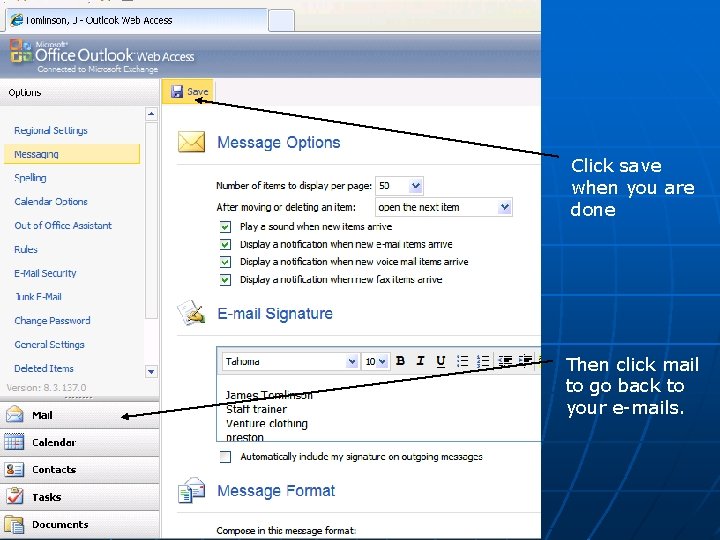Click the Bold formatting button
Image resolution: width=720 pixels, height=540 pixels.
pyautogui.click(x=400, y=361)
